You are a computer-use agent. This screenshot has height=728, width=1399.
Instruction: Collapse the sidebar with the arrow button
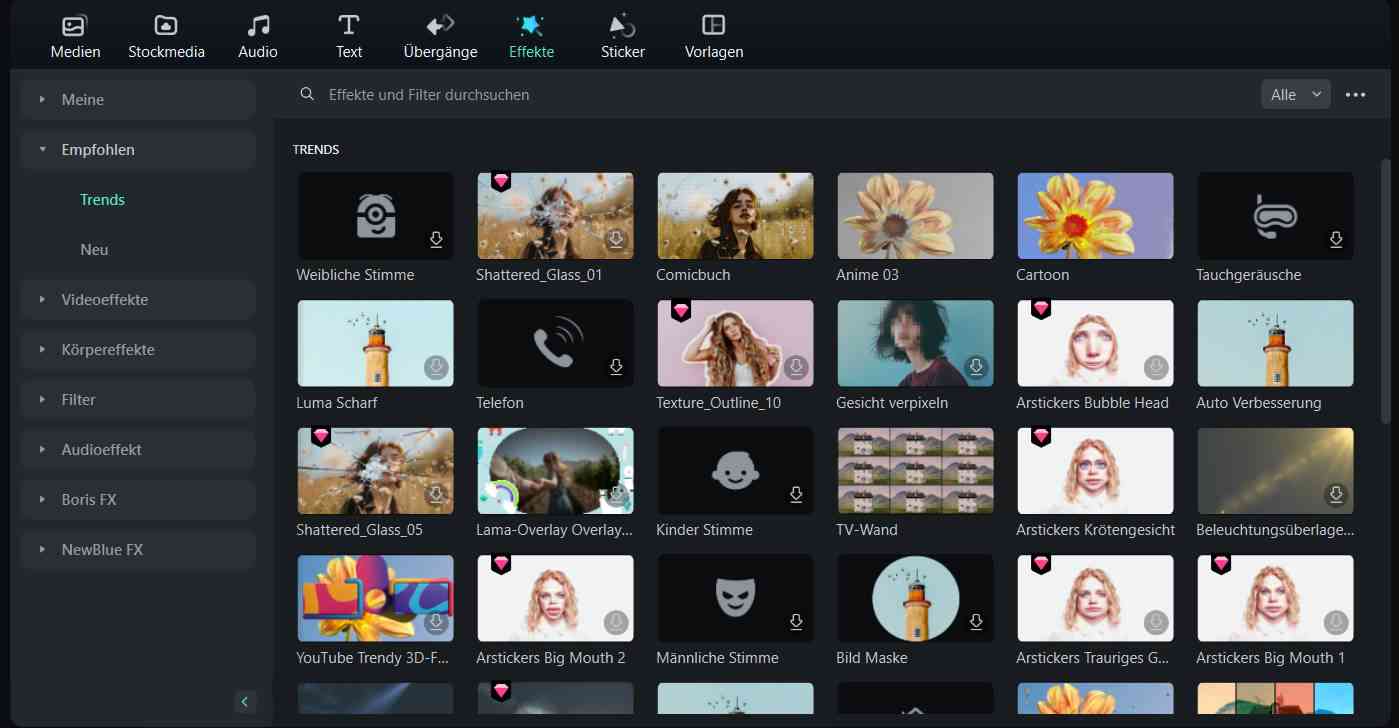coord(245,701)
